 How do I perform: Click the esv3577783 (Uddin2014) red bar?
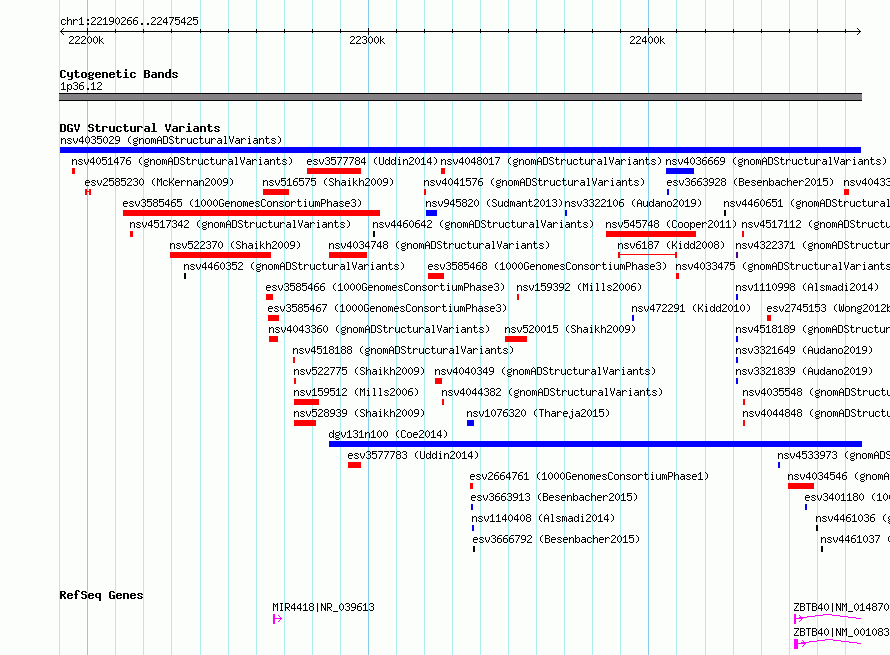click(354, 465)
